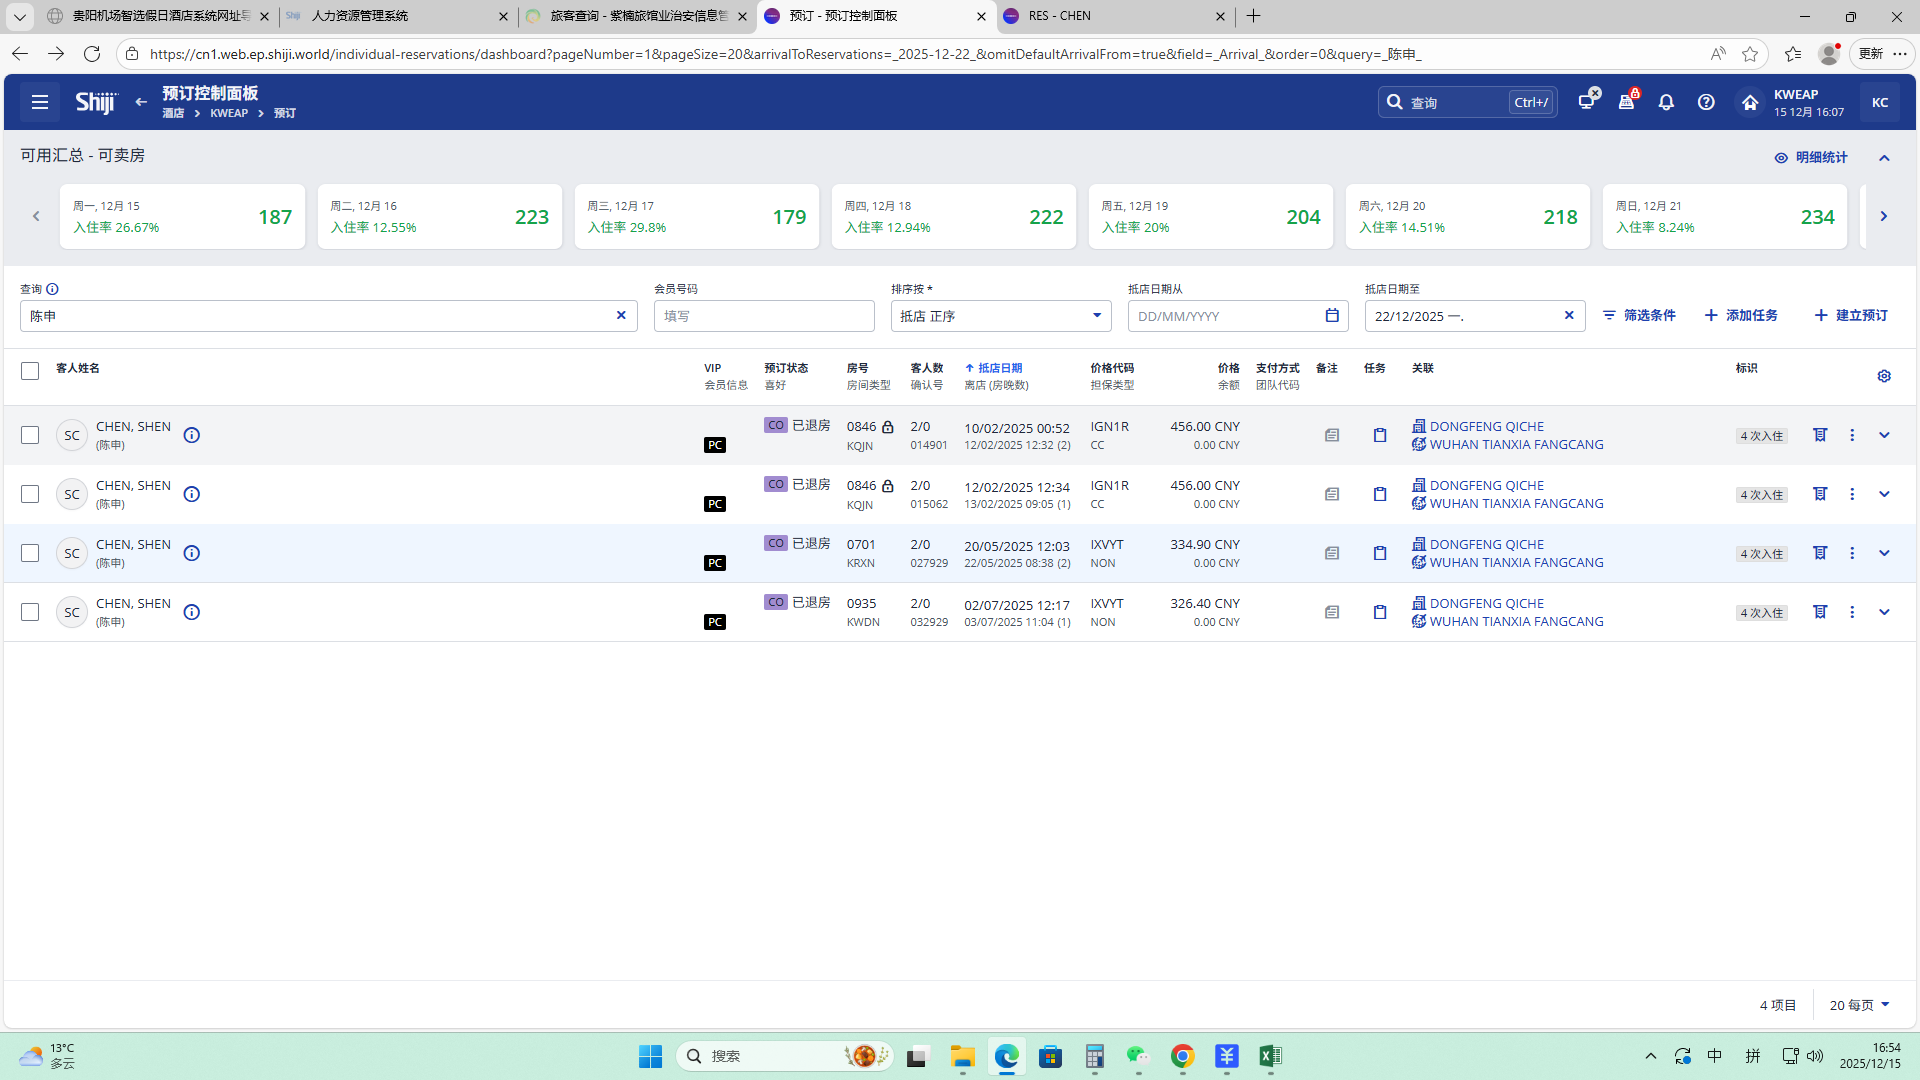Viewport: 1920px width, 1080px height.
Task: Click info icon beside first CHEN, SHEN
Action: (192, 435)
